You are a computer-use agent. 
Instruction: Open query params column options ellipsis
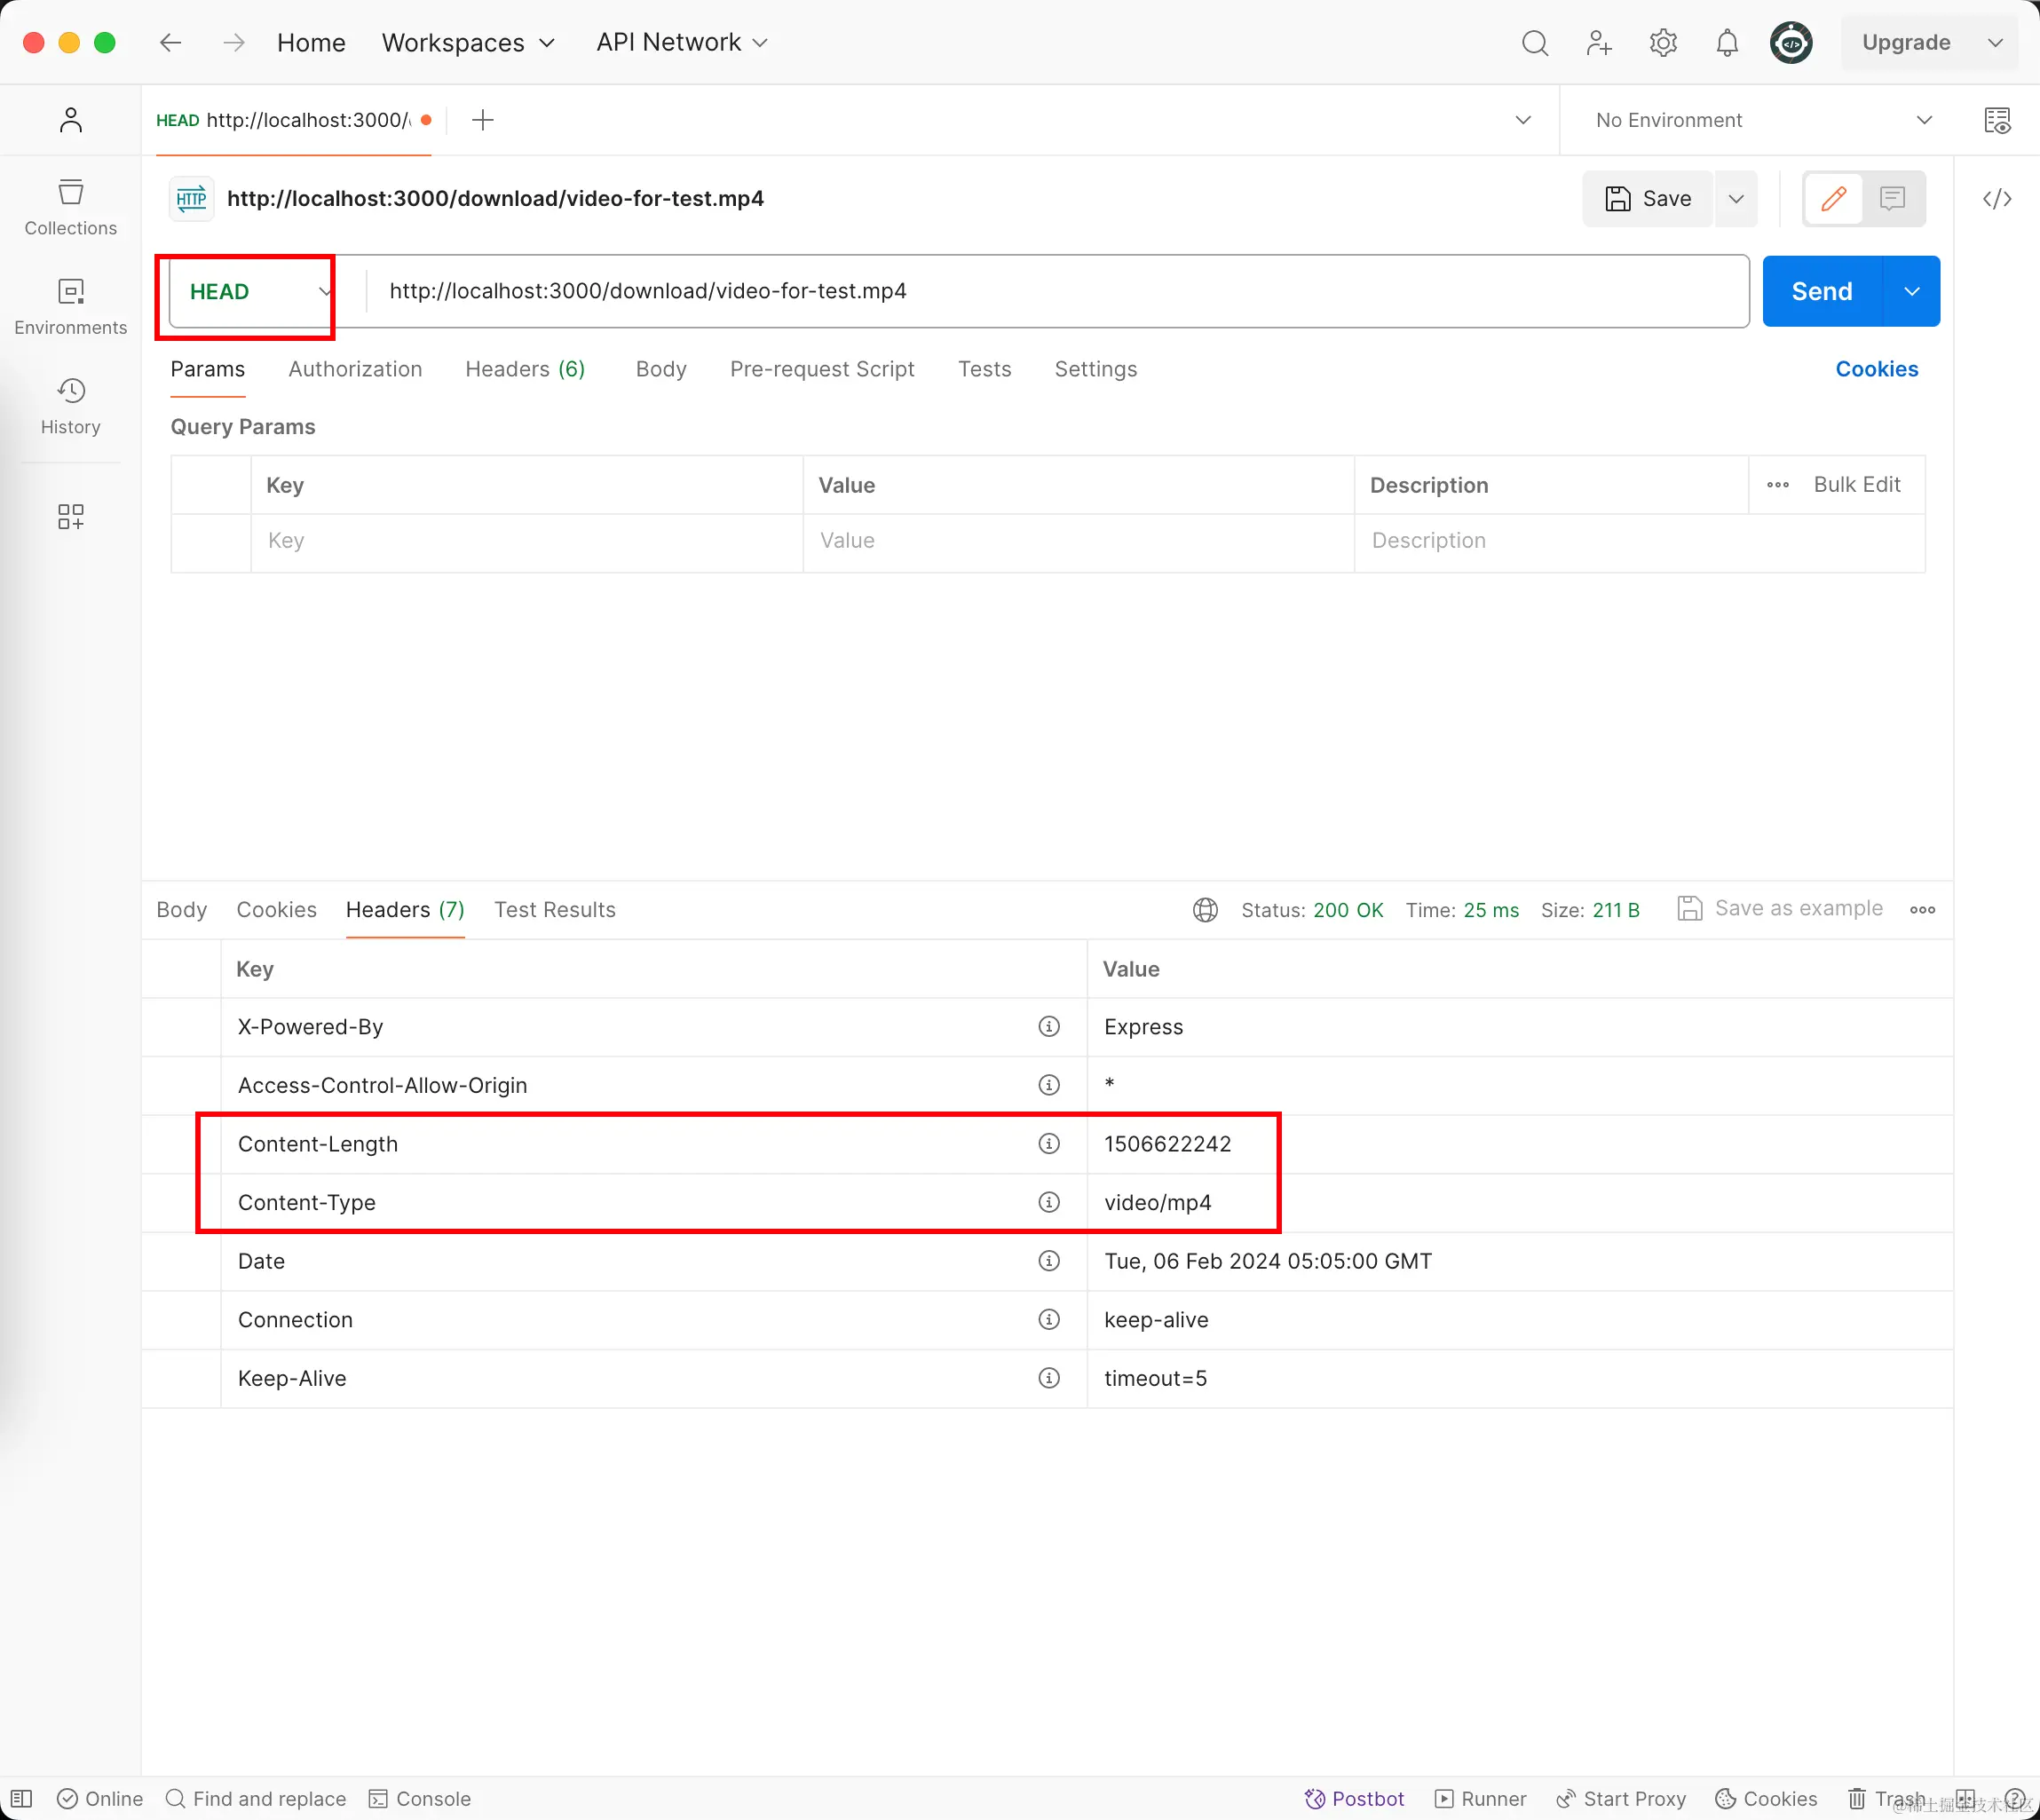[1777, 485]
